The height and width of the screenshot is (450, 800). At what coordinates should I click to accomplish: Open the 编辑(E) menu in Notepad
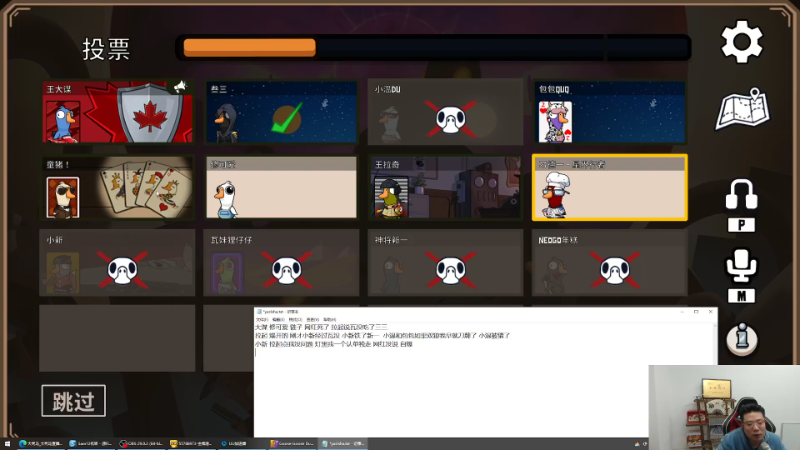279,319
